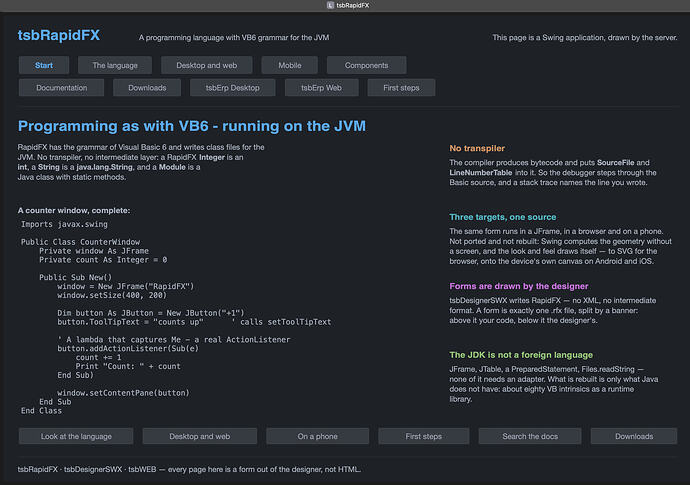The width and height of the screenshot is (690, 485).
Task: Click code line Print "Count: " + count
Action: coord(128,366)
